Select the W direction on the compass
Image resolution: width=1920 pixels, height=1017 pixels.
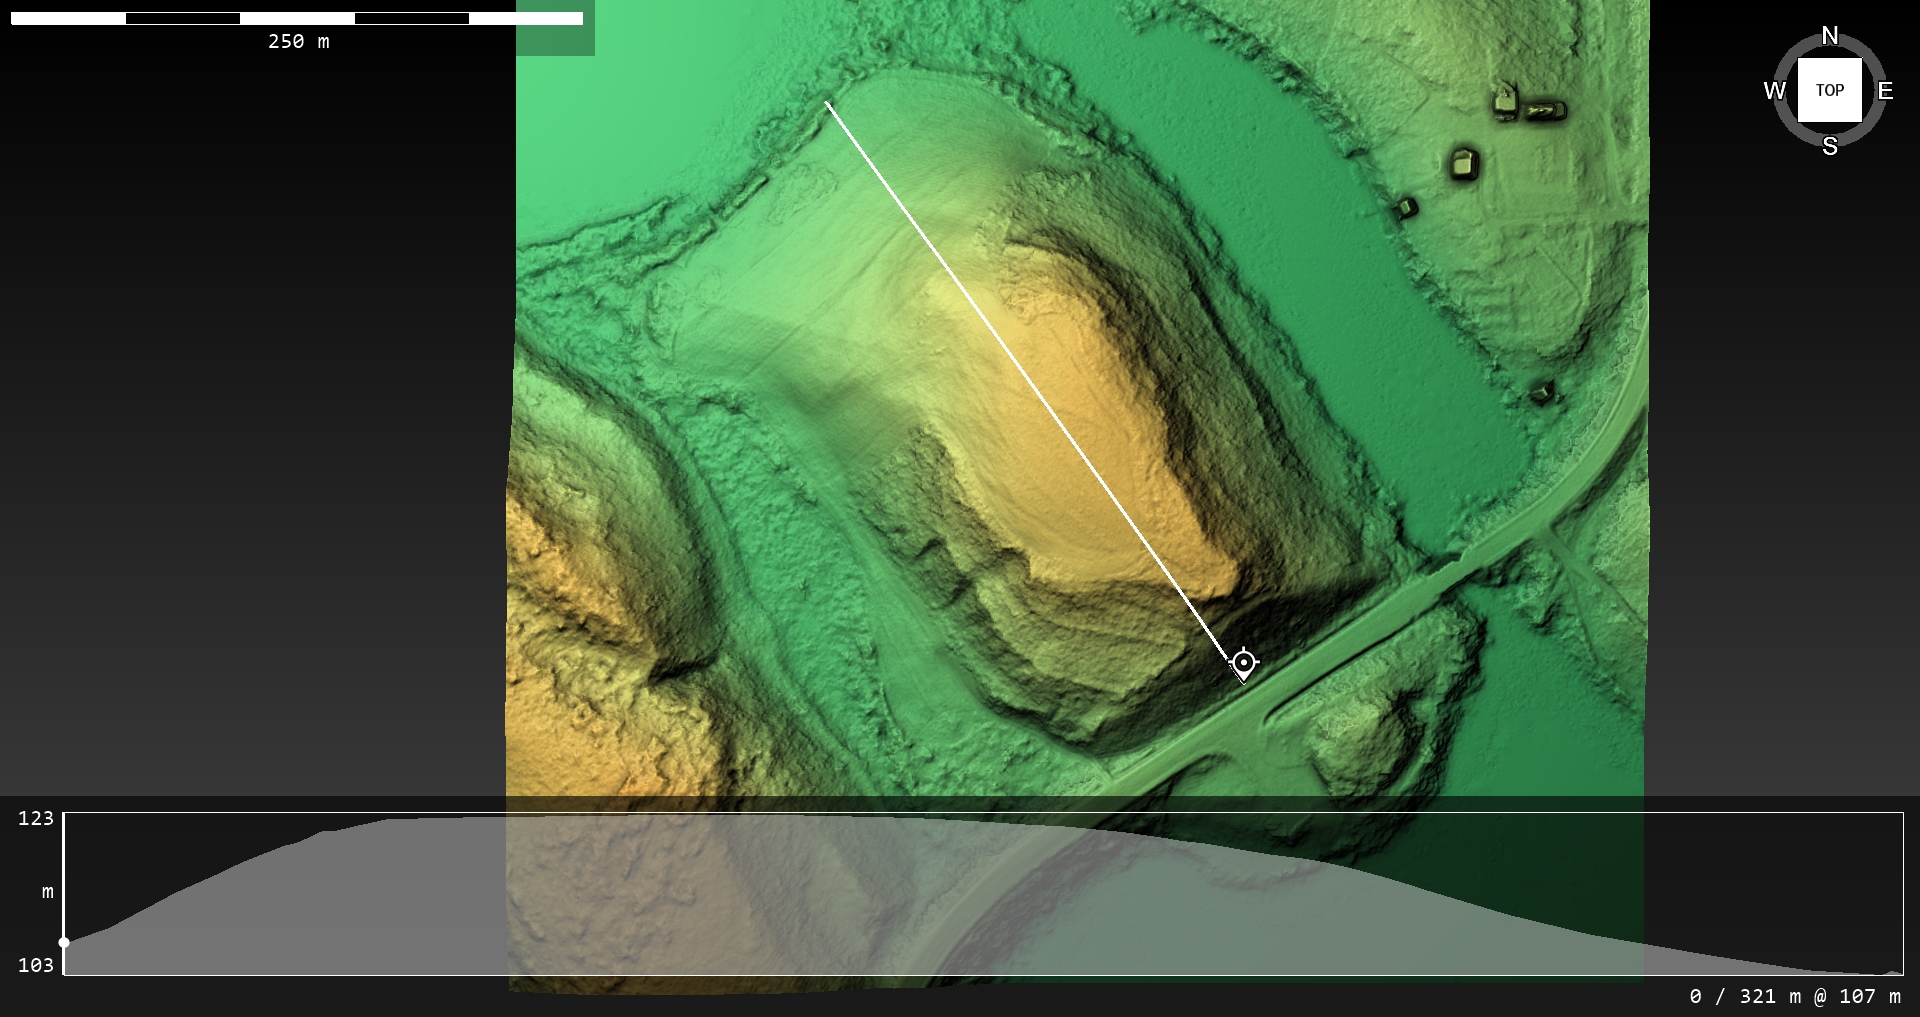[1774, 91]
